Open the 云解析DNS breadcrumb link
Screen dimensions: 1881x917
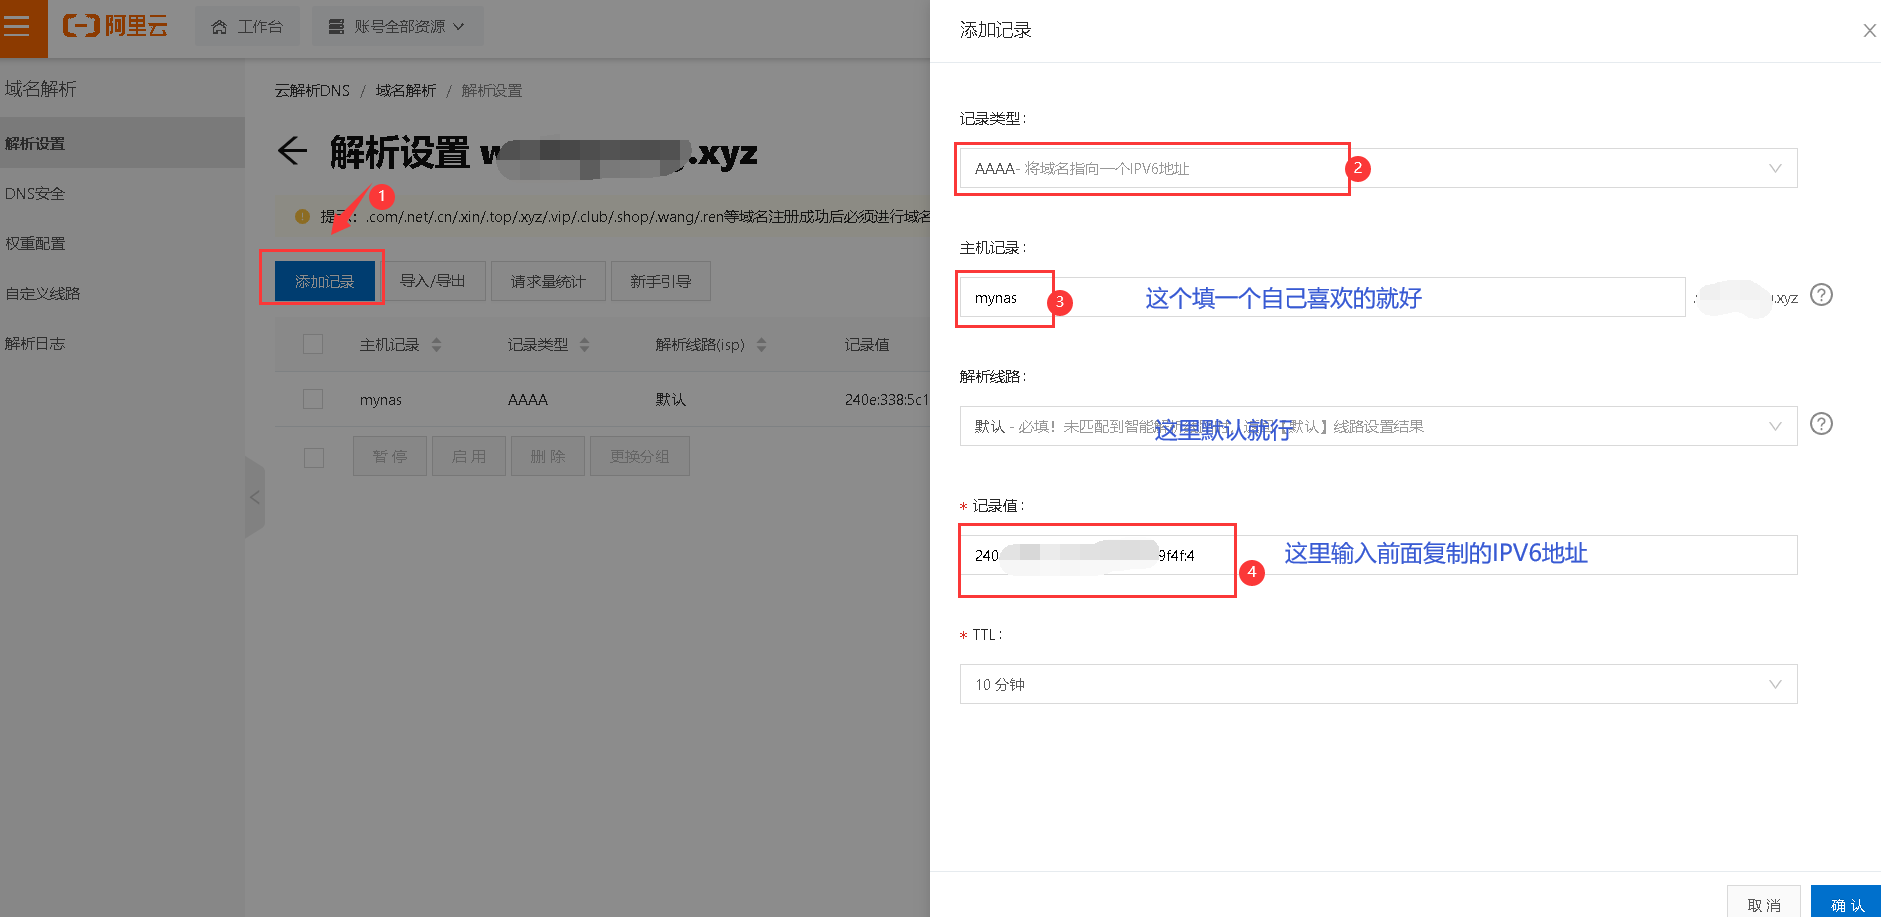point(311,90)
